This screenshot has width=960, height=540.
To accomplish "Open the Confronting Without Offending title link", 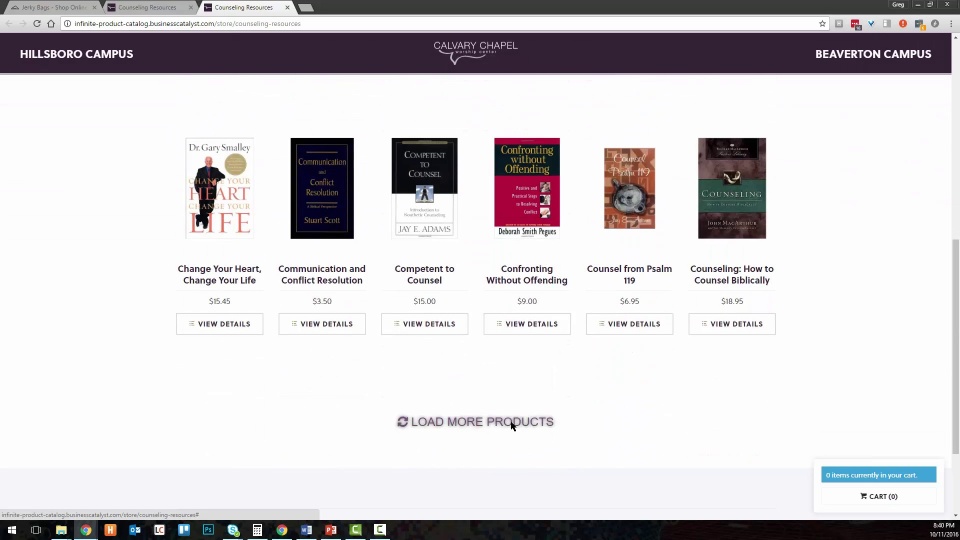I will (x=527, y=274).
